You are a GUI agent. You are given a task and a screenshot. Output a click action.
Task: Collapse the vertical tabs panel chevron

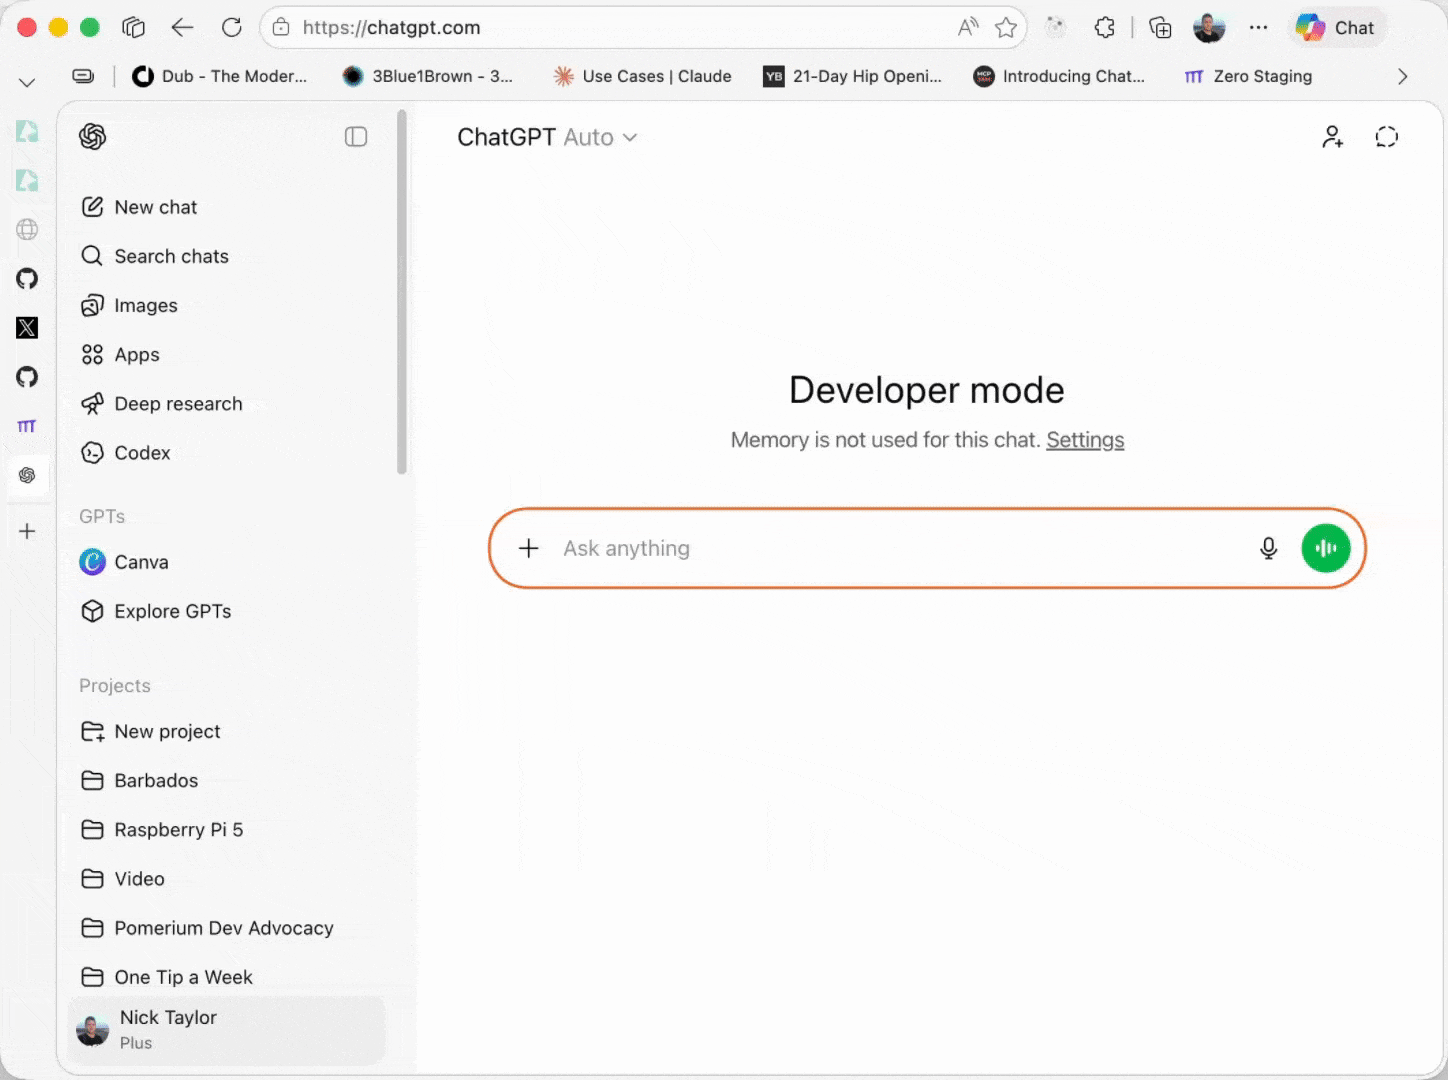click(x=27, y=82)
